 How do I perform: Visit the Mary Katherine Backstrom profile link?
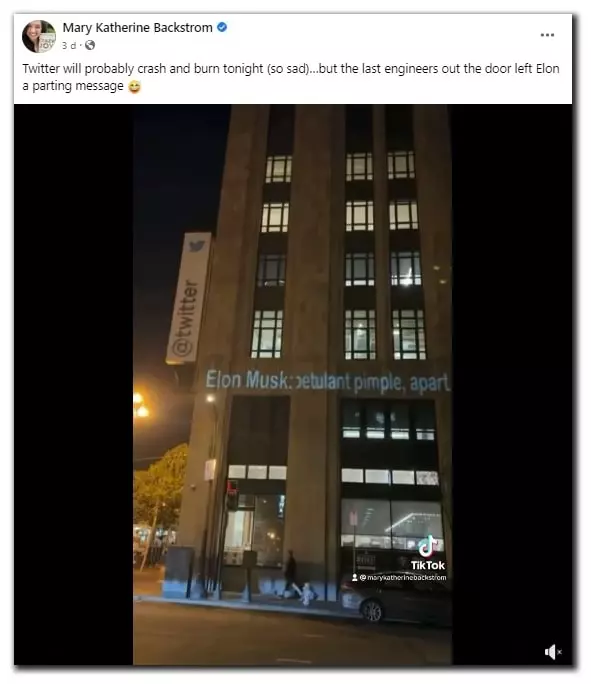(x=137, y=27)
